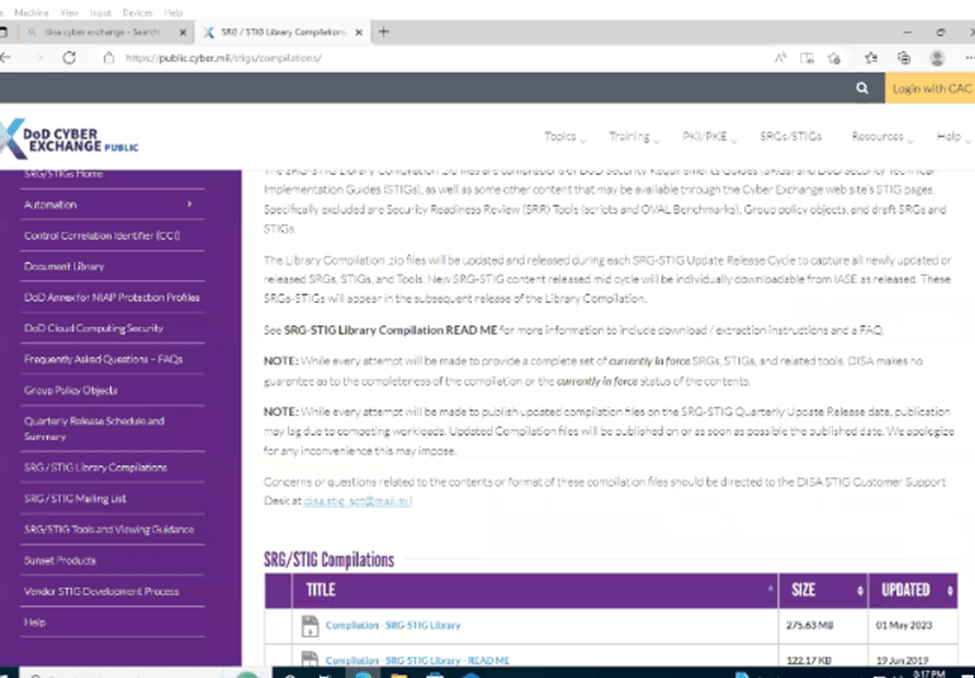This screenshot has width=975, height=678.
Task: Open Group Policy Objects in the sidebar
Action: [71, 390]
